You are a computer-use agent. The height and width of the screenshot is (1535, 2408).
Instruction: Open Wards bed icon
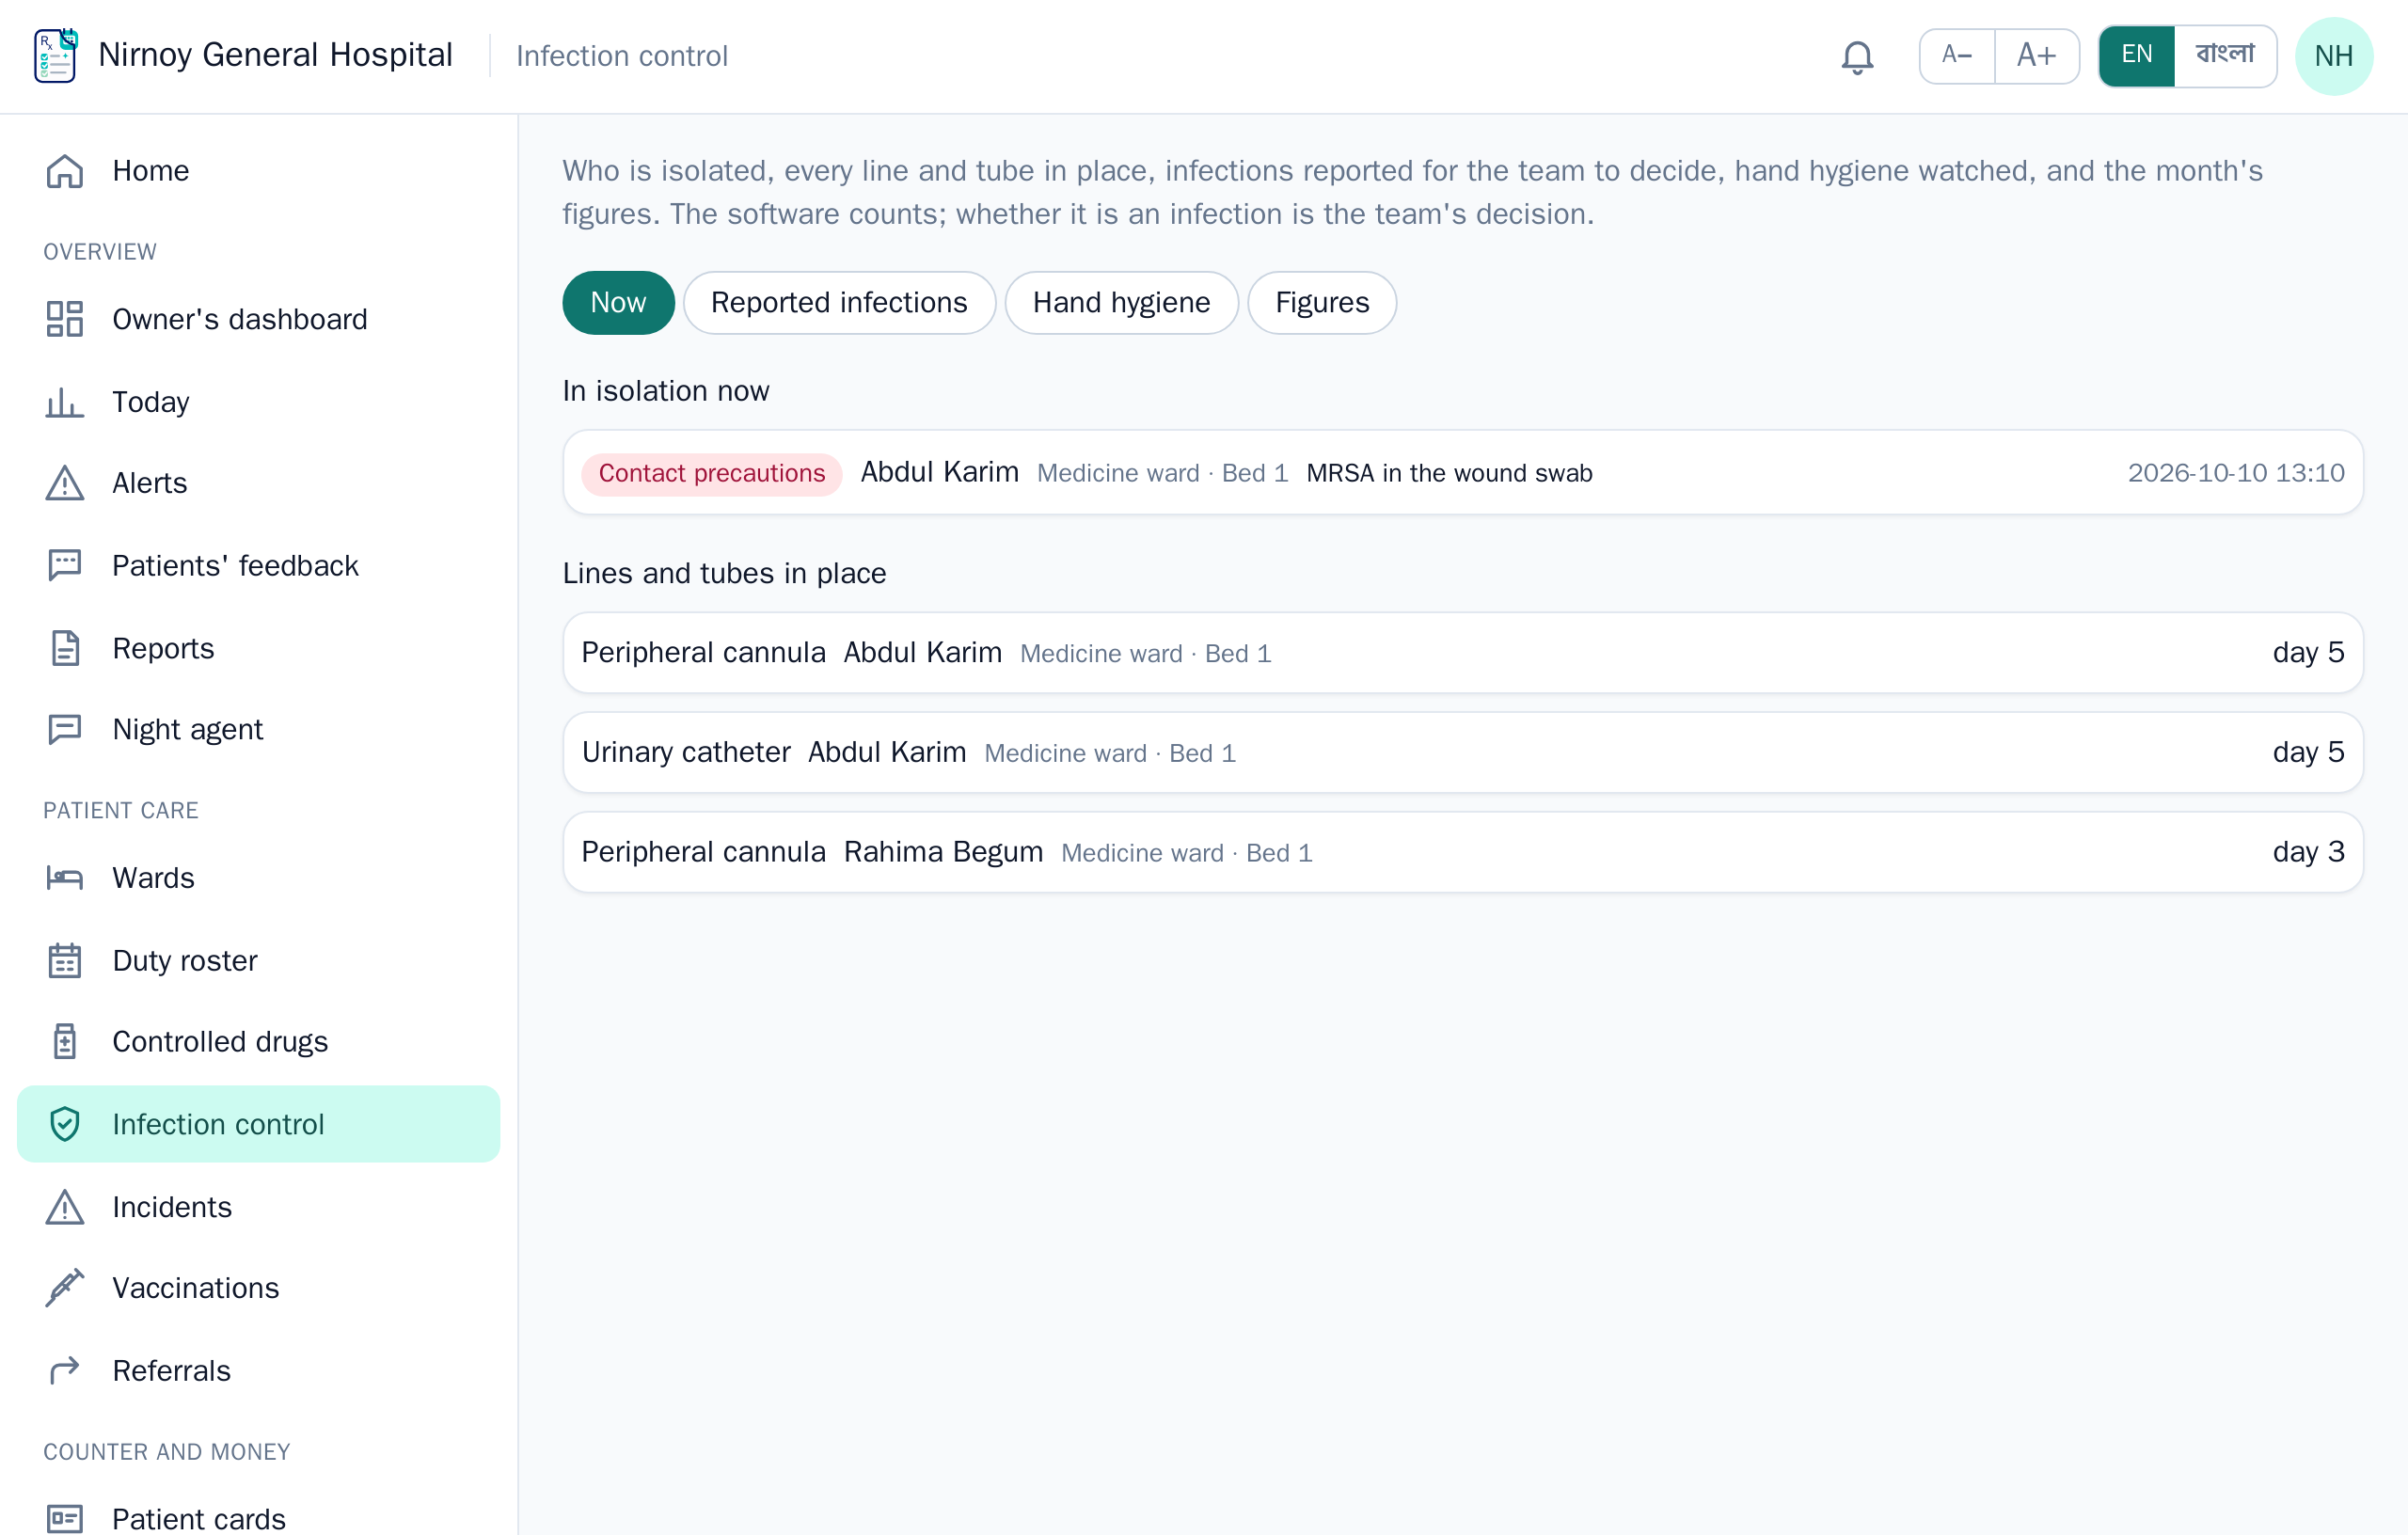[65, 878]
